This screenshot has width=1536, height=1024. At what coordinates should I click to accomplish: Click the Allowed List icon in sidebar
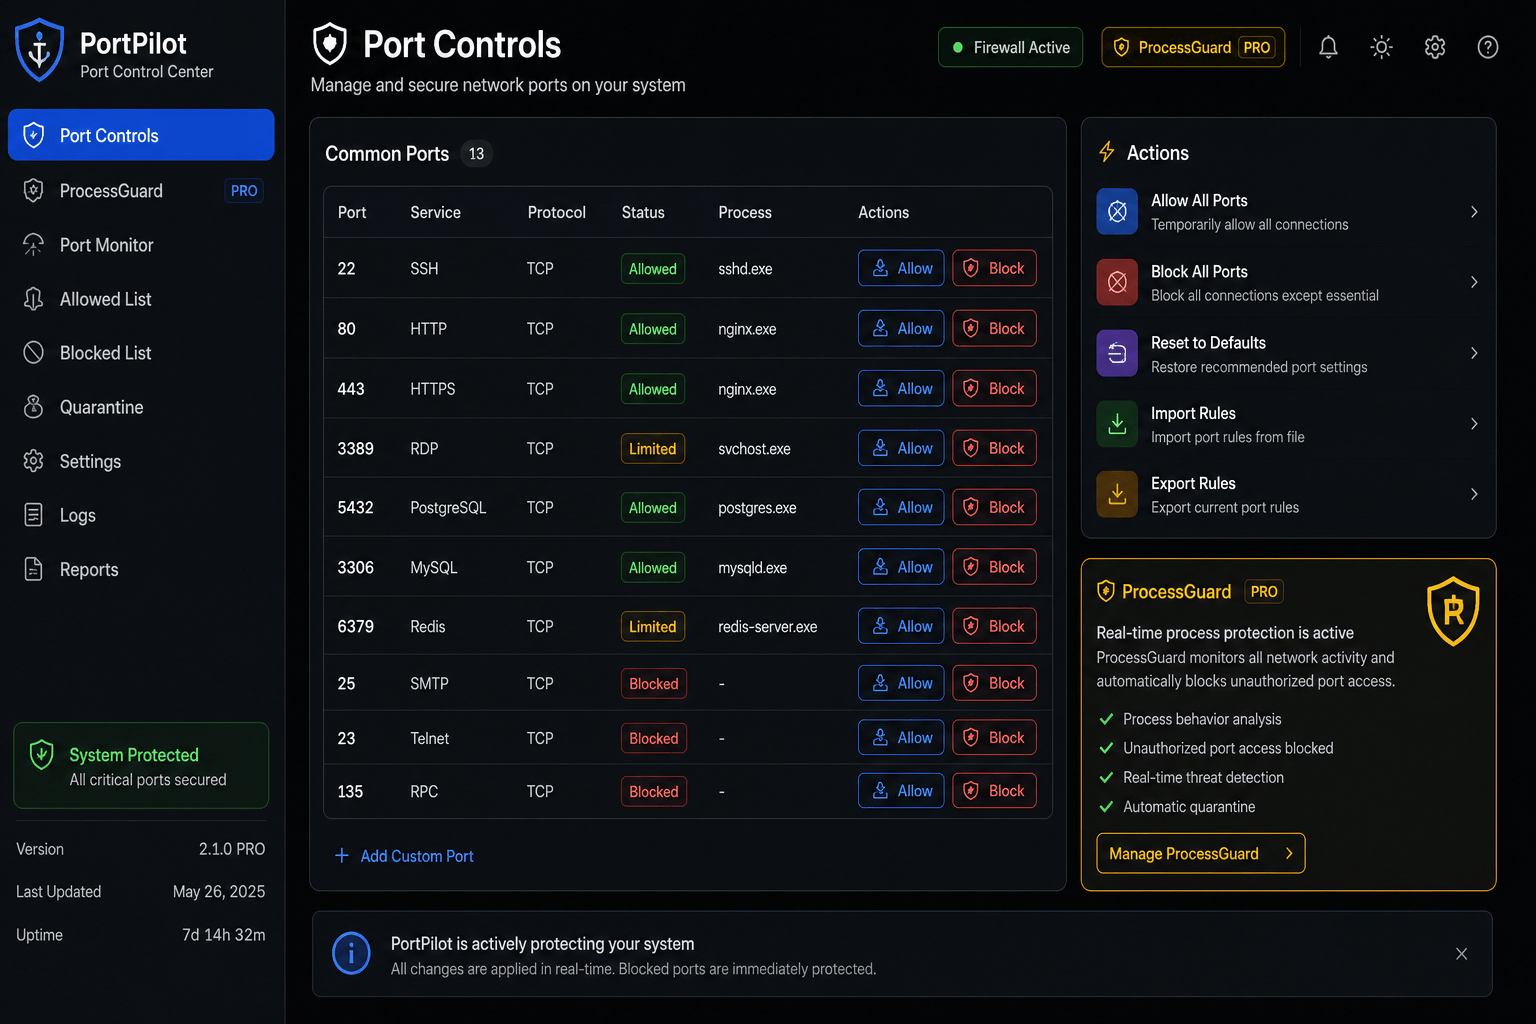(33, 299)
